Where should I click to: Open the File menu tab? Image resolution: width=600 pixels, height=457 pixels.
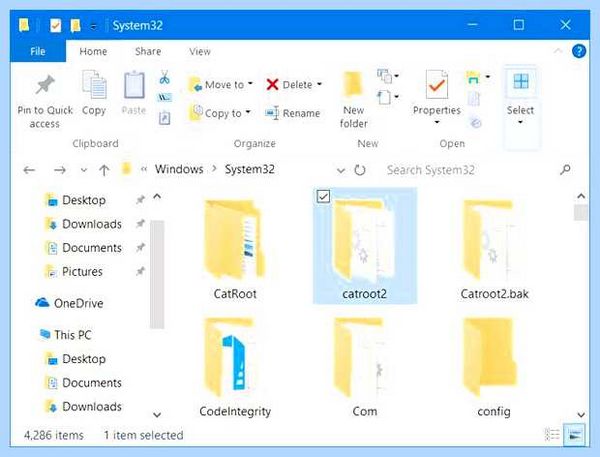38,51
